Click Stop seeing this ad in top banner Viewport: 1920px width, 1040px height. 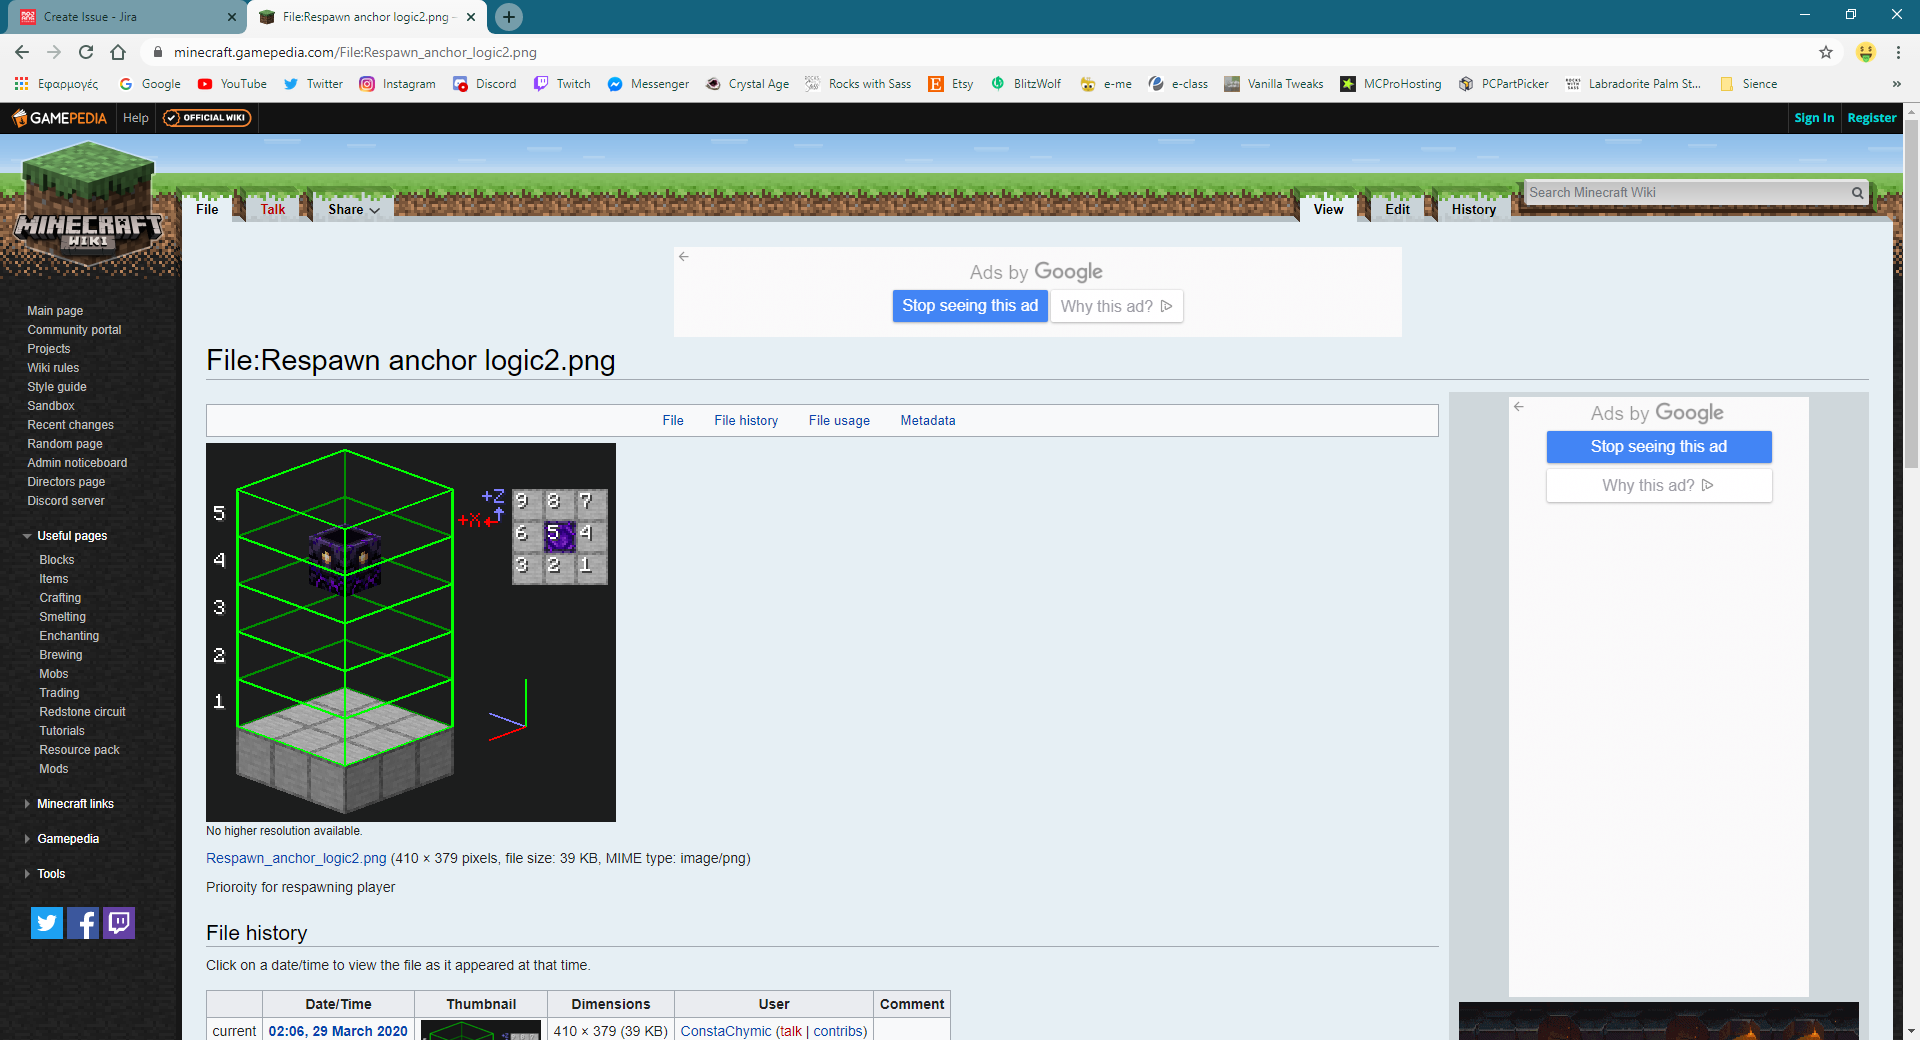click(970, 306)
